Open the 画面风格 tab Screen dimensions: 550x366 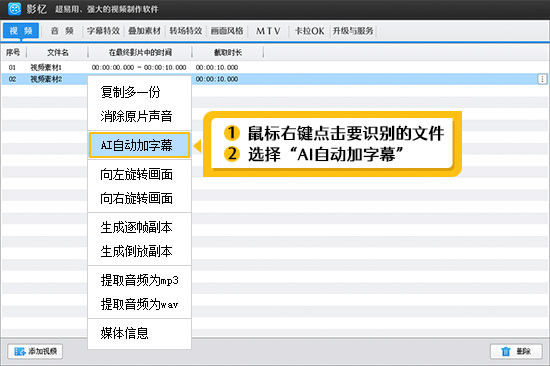(227, 31)
